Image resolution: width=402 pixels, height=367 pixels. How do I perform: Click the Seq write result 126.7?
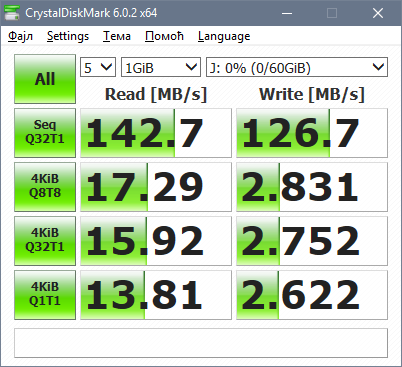pos(312,133)
